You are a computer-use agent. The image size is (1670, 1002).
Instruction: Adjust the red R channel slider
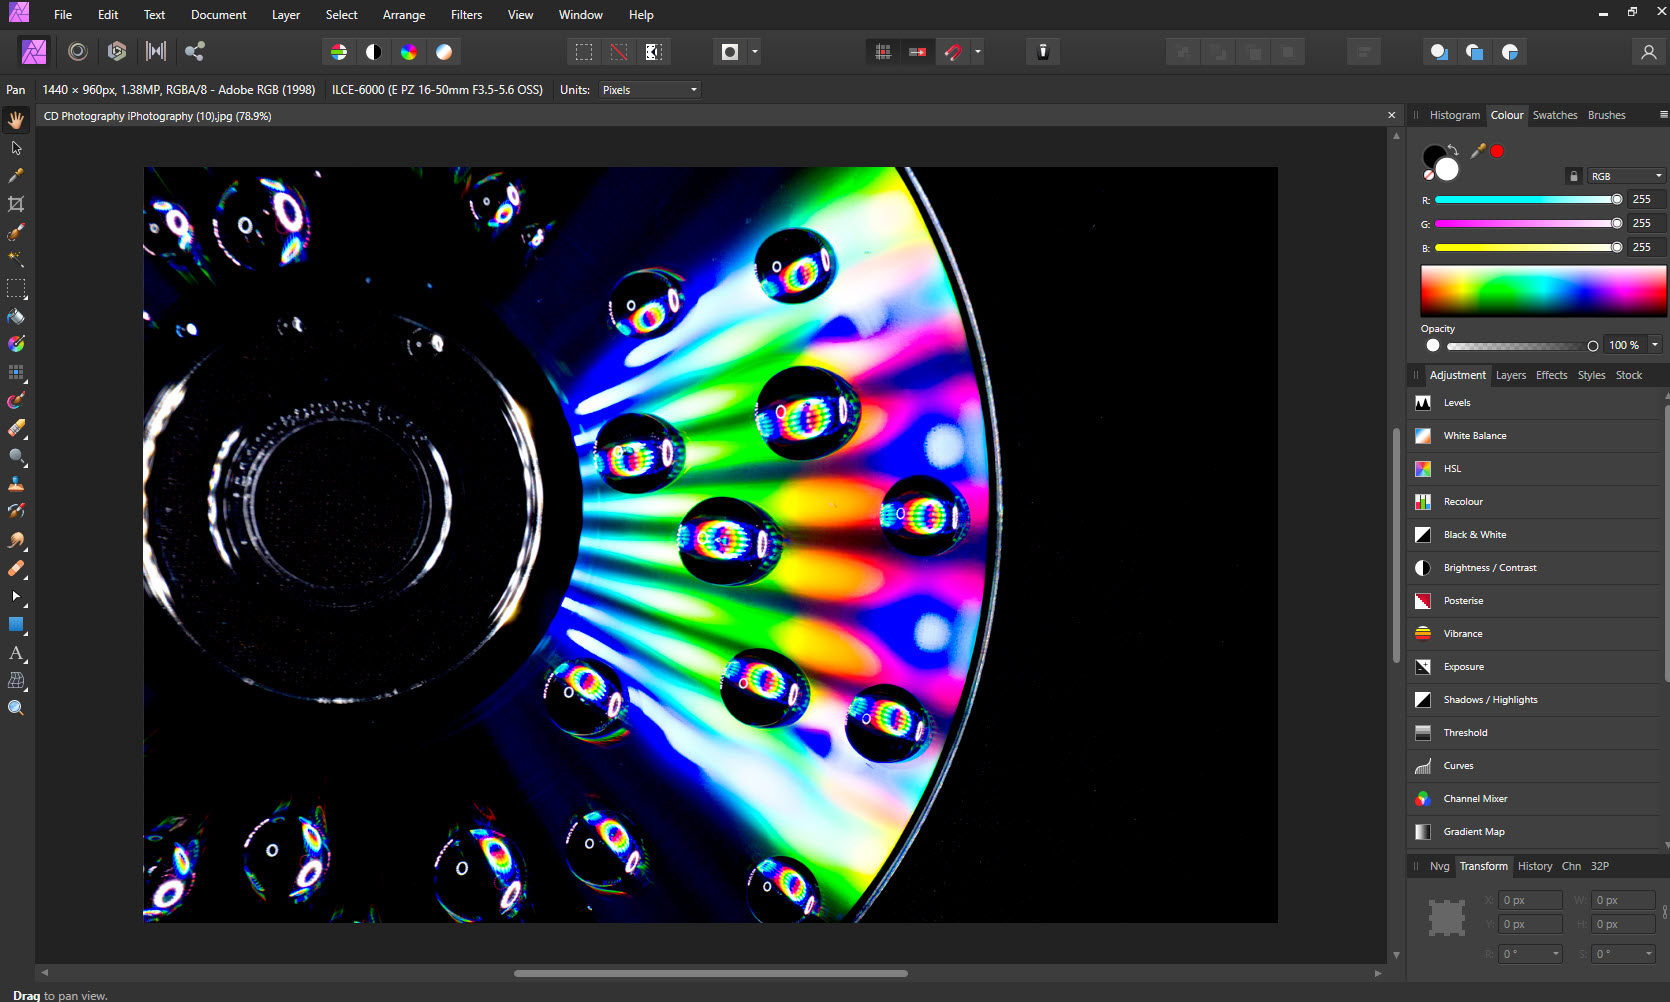coord(1529,200)
